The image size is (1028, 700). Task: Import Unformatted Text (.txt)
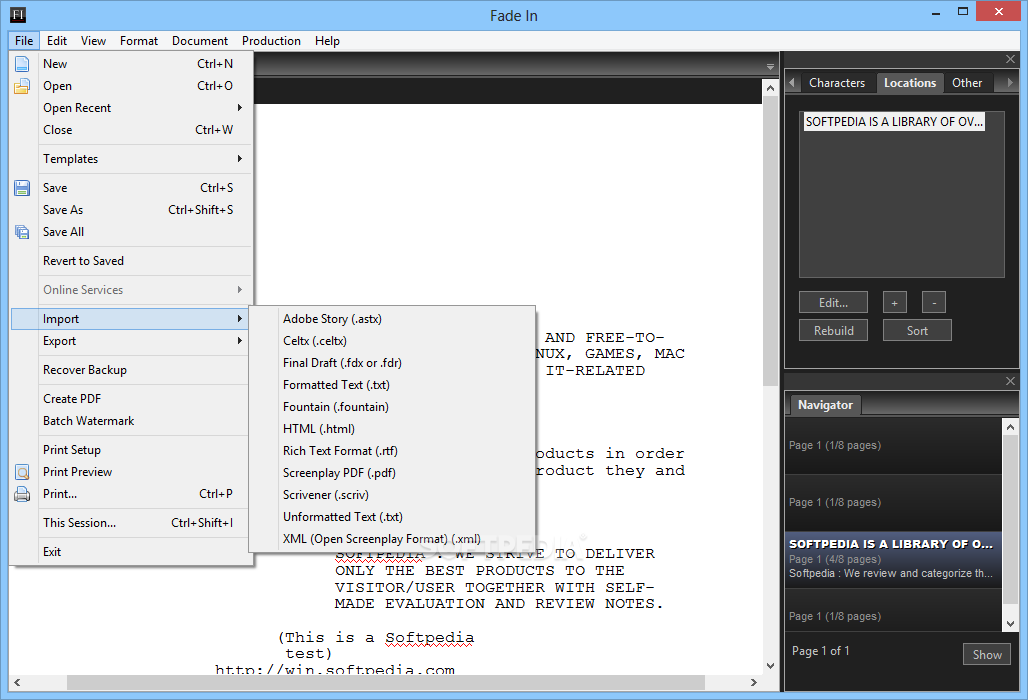(x=392, y=517)
